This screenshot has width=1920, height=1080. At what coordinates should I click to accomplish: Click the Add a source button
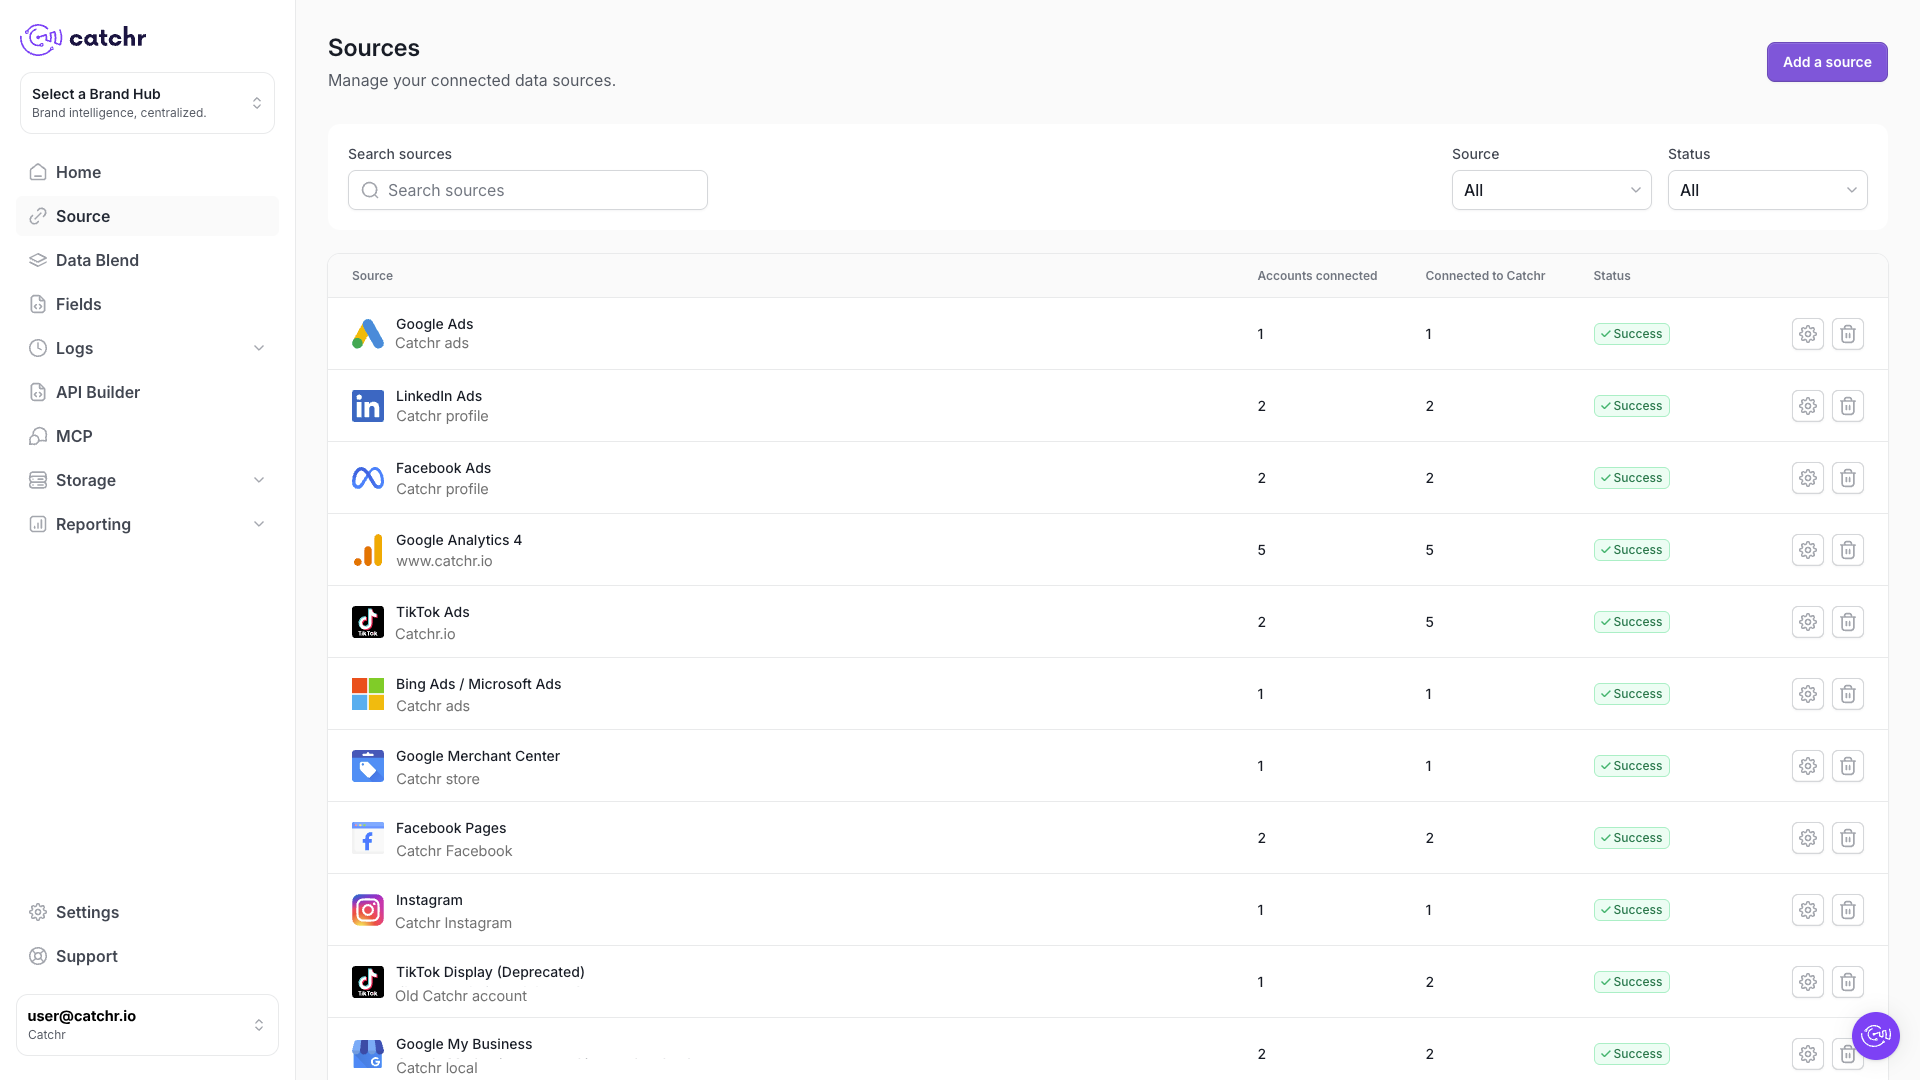click(1827, 62)
